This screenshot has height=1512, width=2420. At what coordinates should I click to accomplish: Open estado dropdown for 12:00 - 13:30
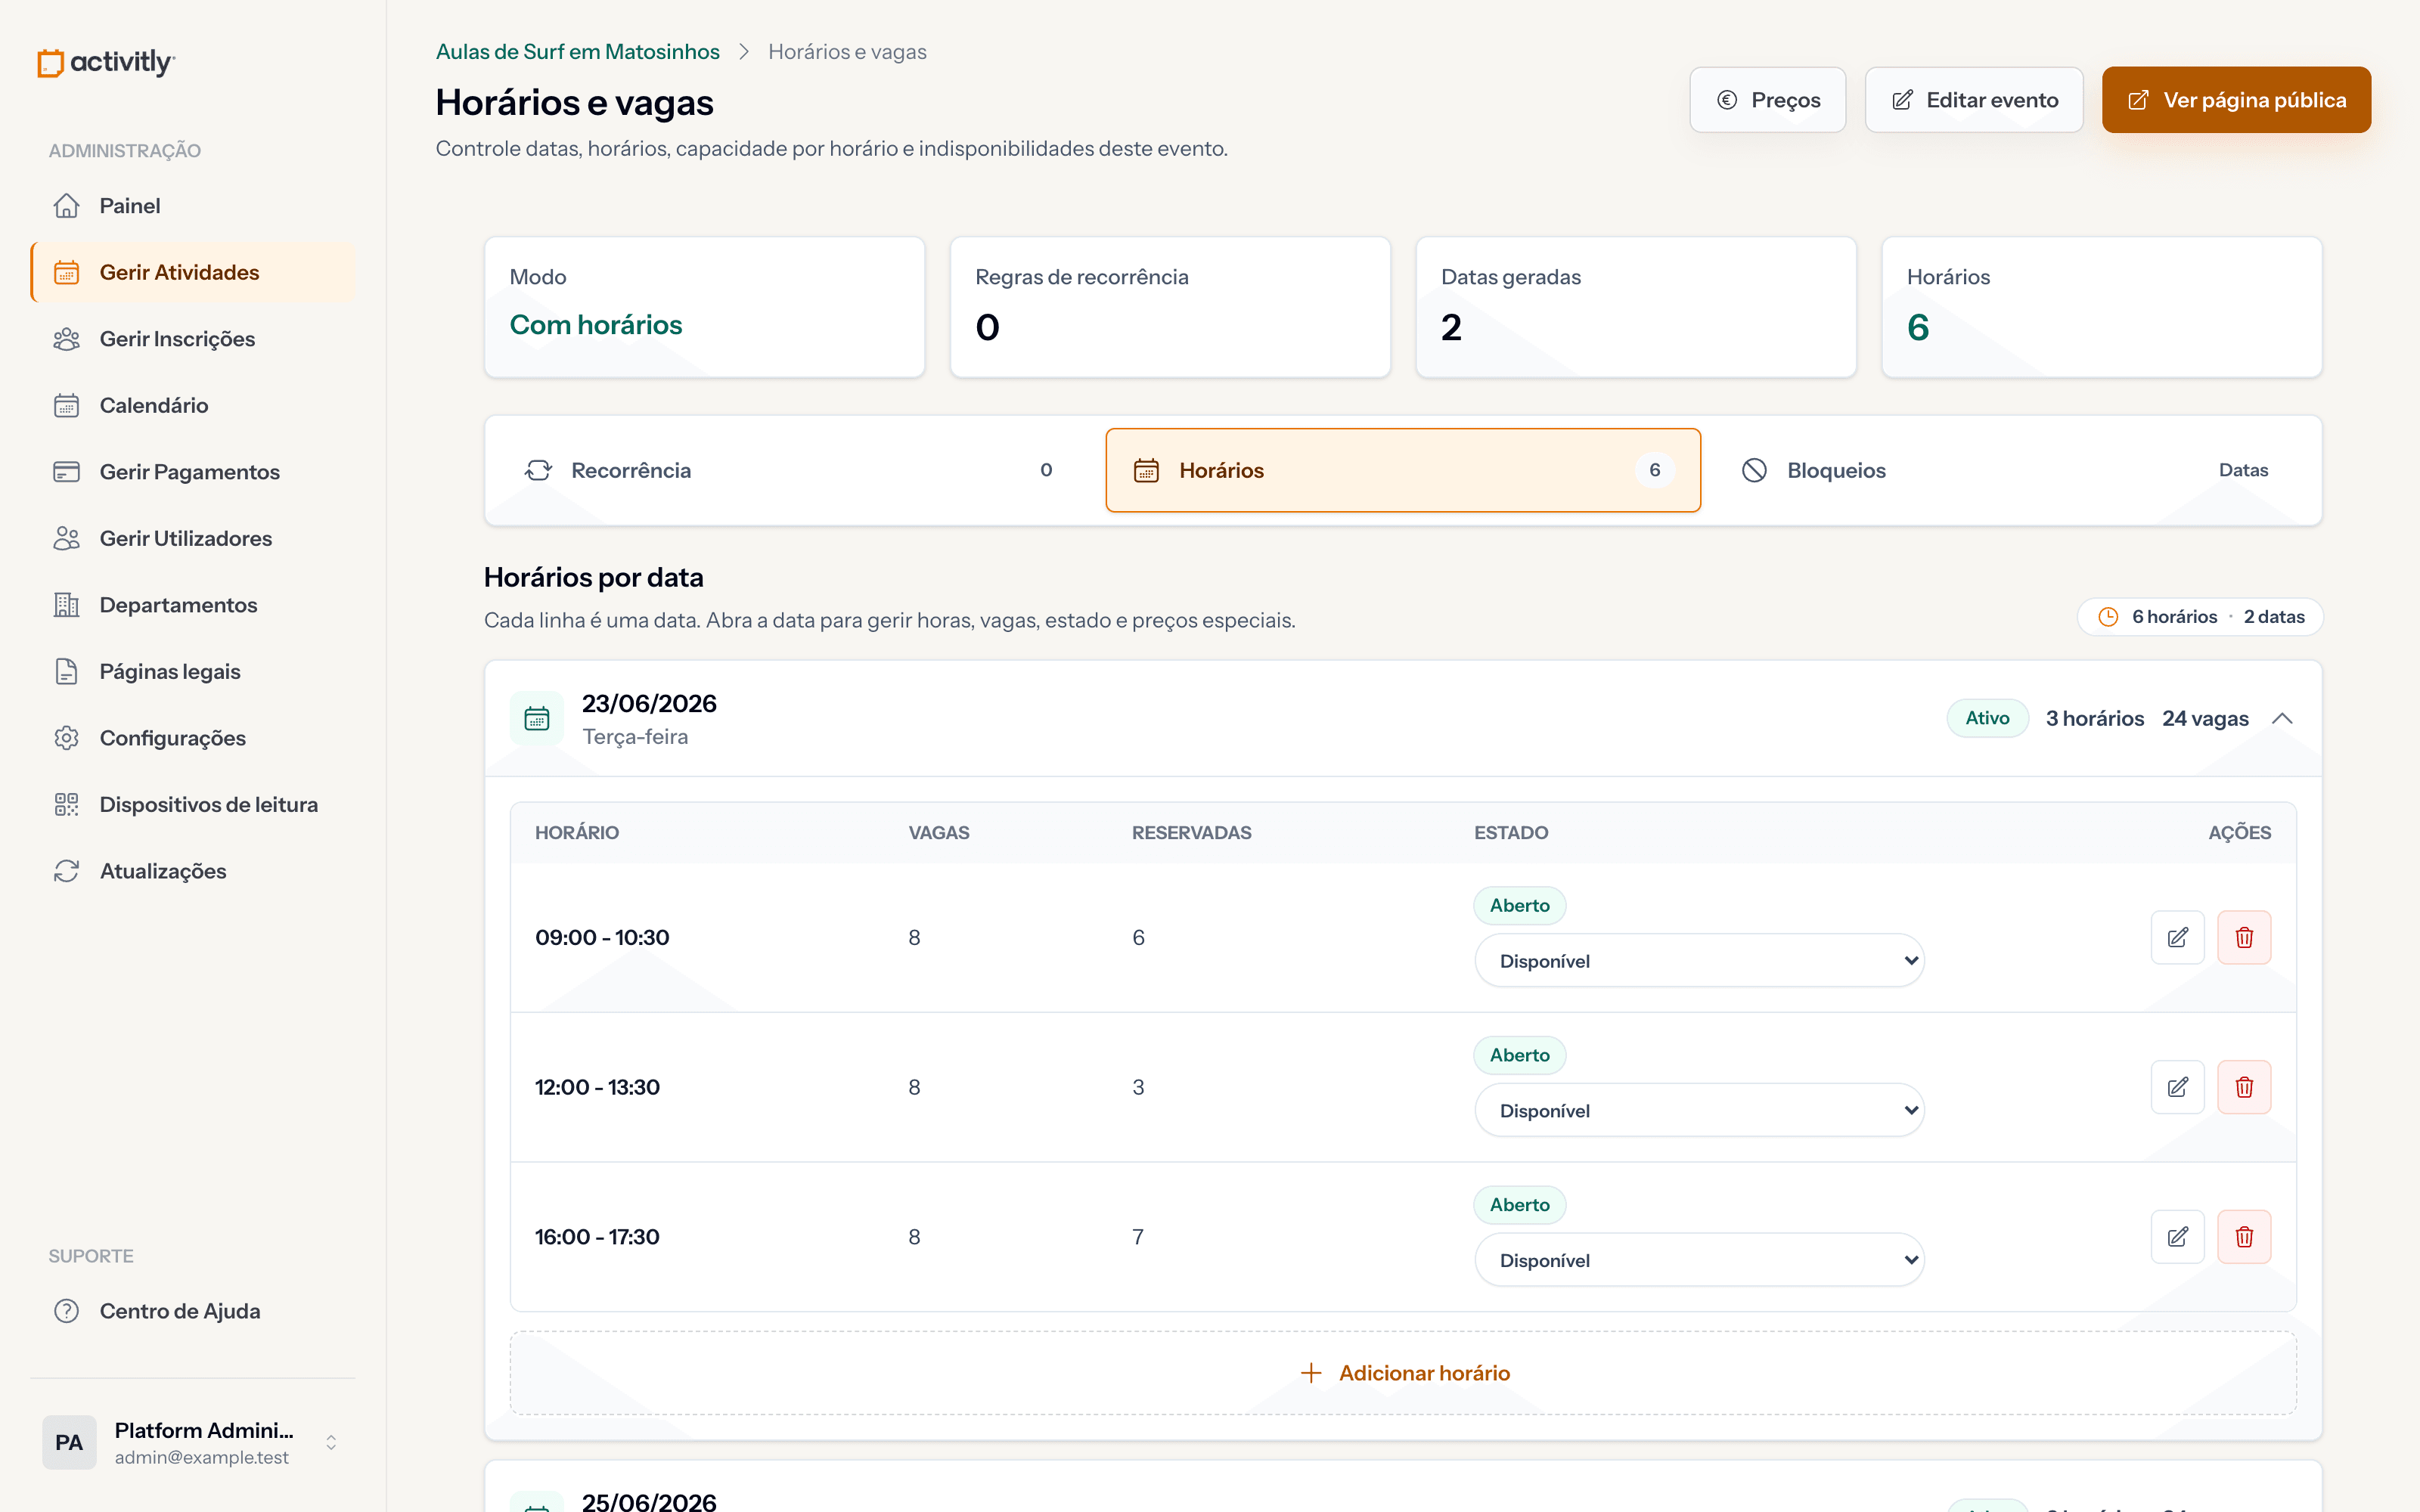pos(1699,1110)
